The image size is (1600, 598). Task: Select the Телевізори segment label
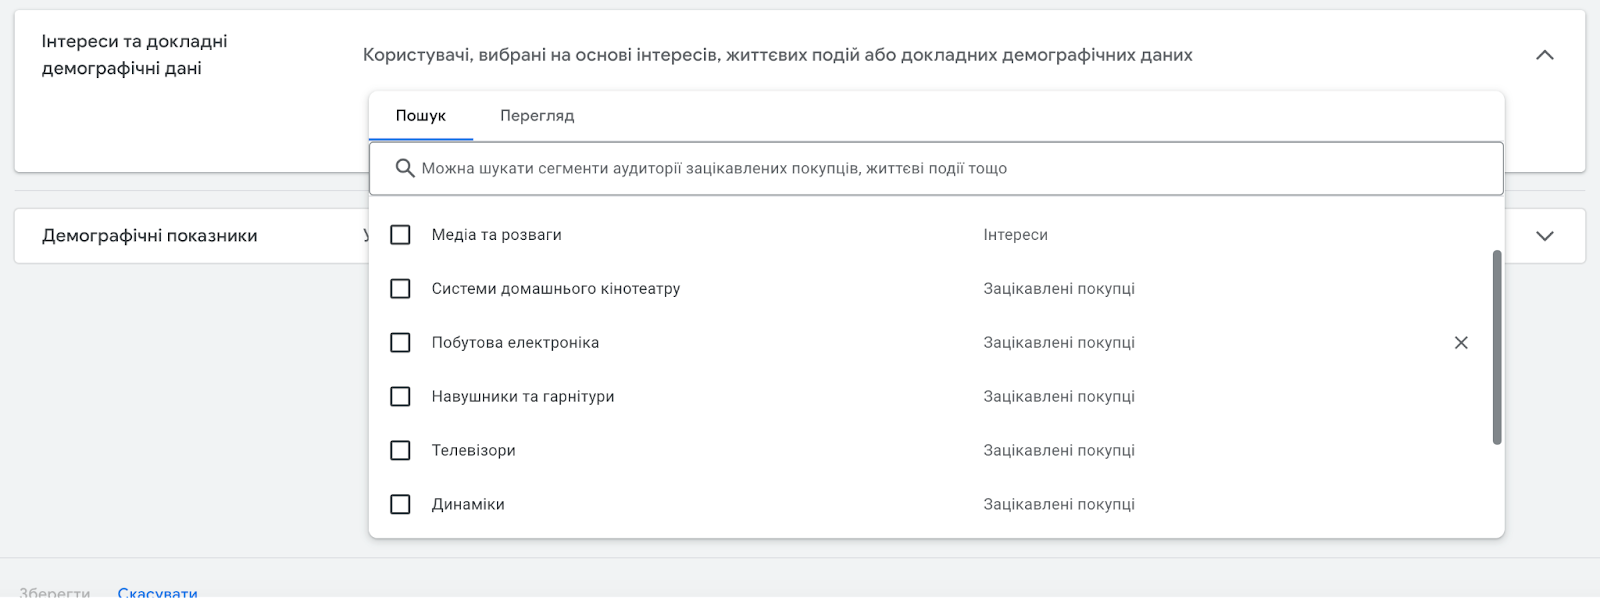[x=473, y=451]
